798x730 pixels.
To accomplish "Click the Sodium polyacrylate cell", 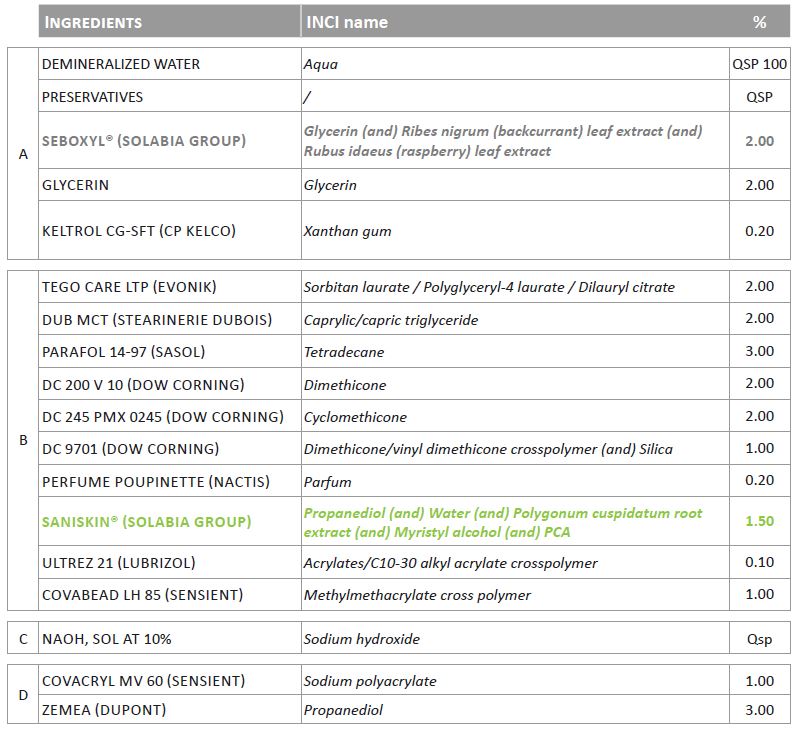I will 515,680.
